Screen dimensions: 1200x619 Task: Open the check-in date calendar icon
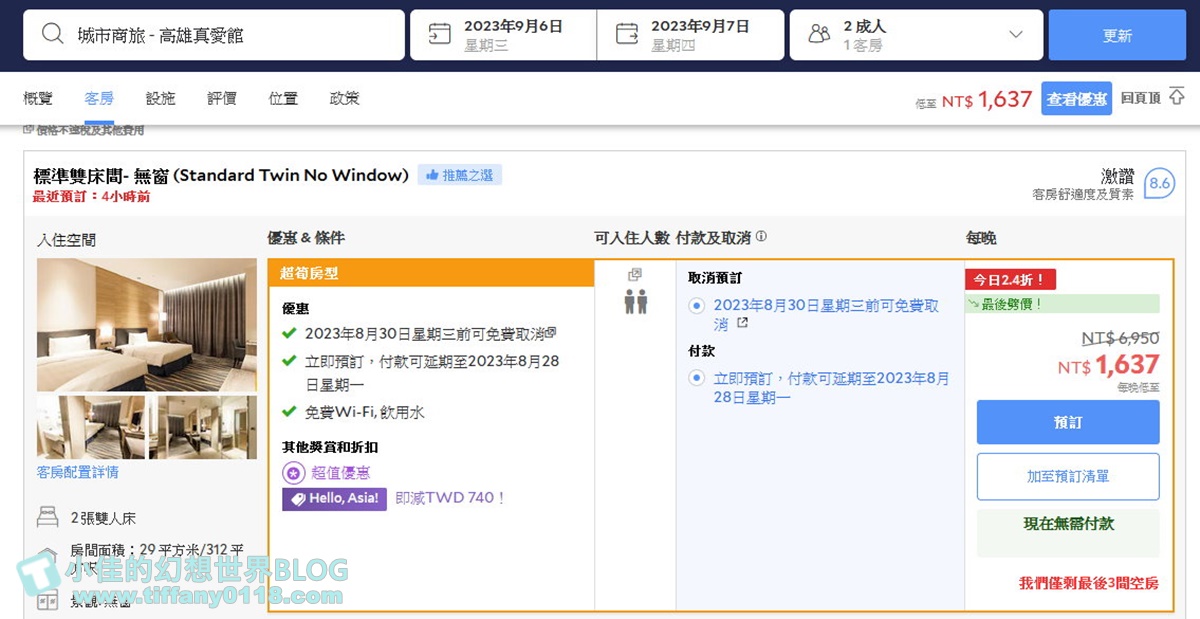(440, 35)
